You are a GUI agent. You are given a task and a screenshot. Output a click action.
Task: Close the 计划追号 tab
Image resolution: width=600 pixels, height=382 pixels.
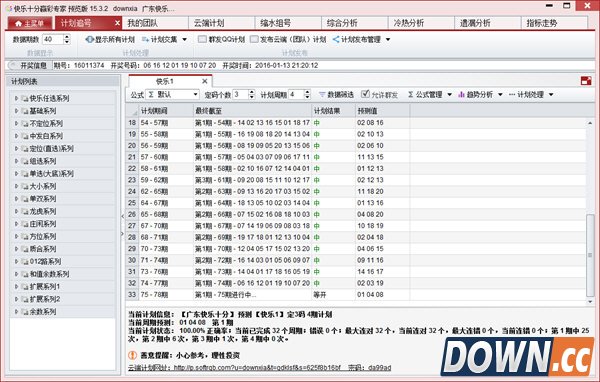pos(117,23)
